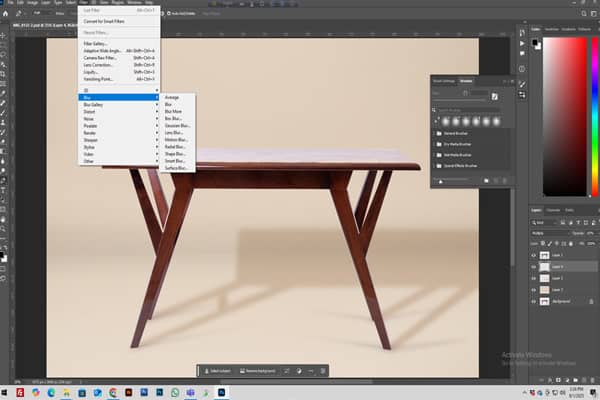Open the layer Kind filter dropdown
600x400 pixels.
(x=545, y=222)
